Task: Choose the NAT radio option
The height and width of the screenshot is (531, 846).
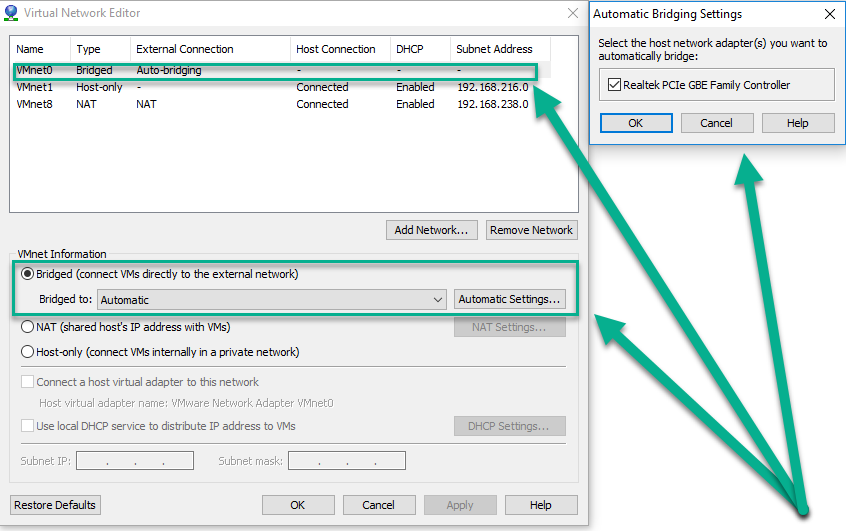Action: (x=28, y=327)
